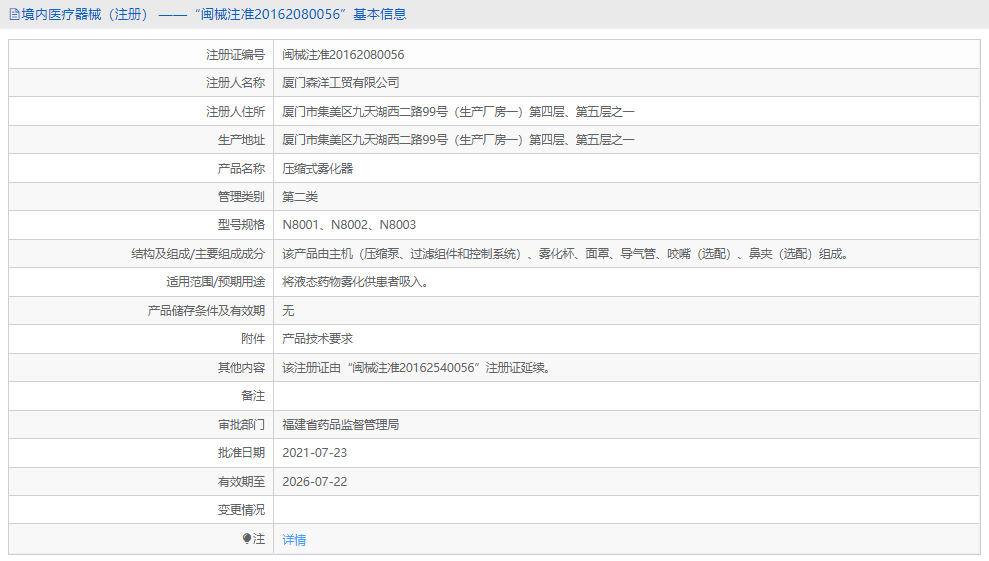This screenshot has width=989, height=561.
Task: Click the 备注 label
Action: point(253,396)
